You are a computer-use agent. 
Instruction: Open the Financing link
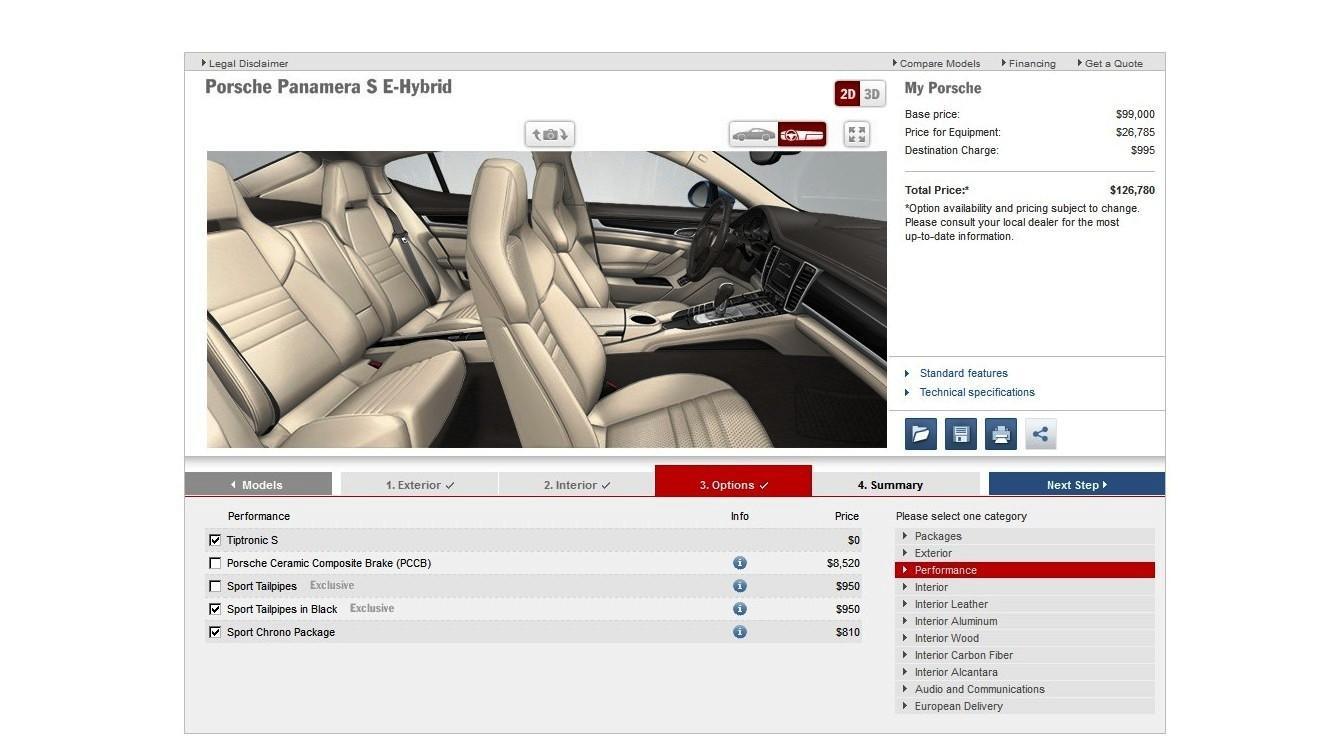tap(1028, 63)
